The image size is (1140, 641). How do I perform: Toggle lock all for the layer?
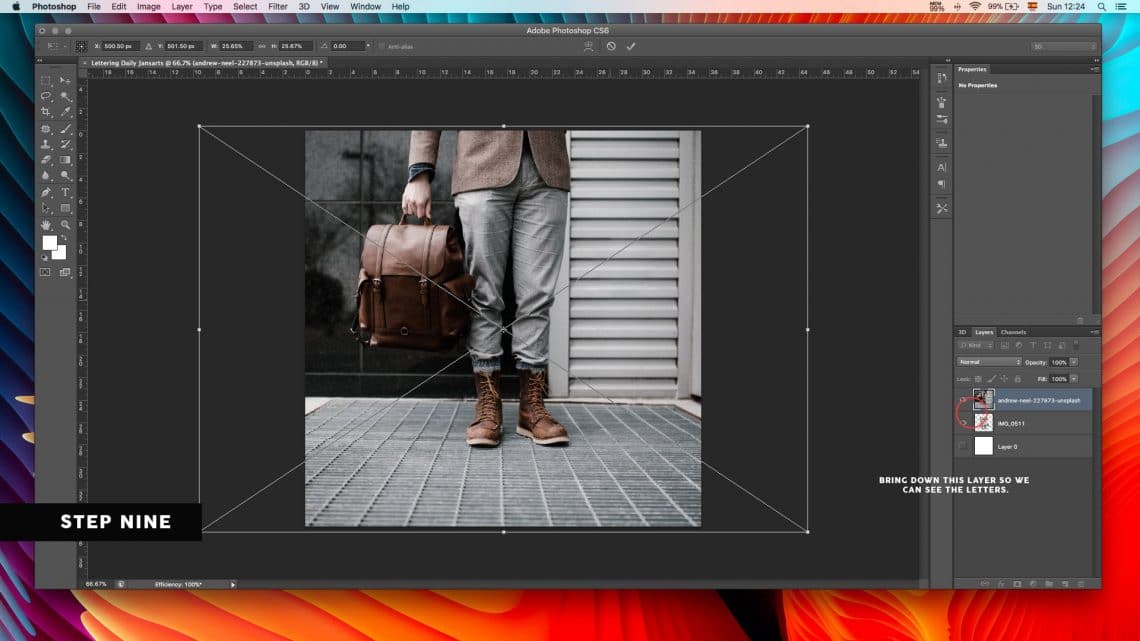(1017, 379)
